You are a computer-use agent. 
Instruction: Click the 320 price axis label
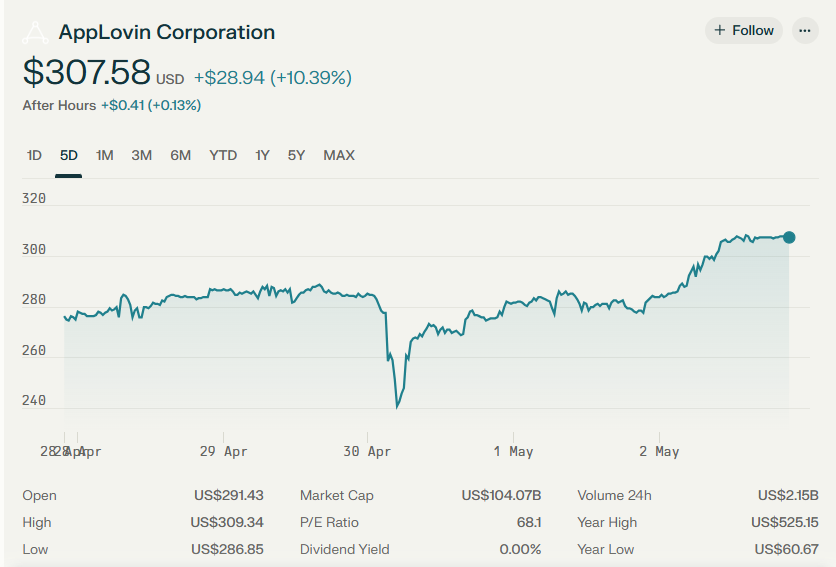point(34,198)
